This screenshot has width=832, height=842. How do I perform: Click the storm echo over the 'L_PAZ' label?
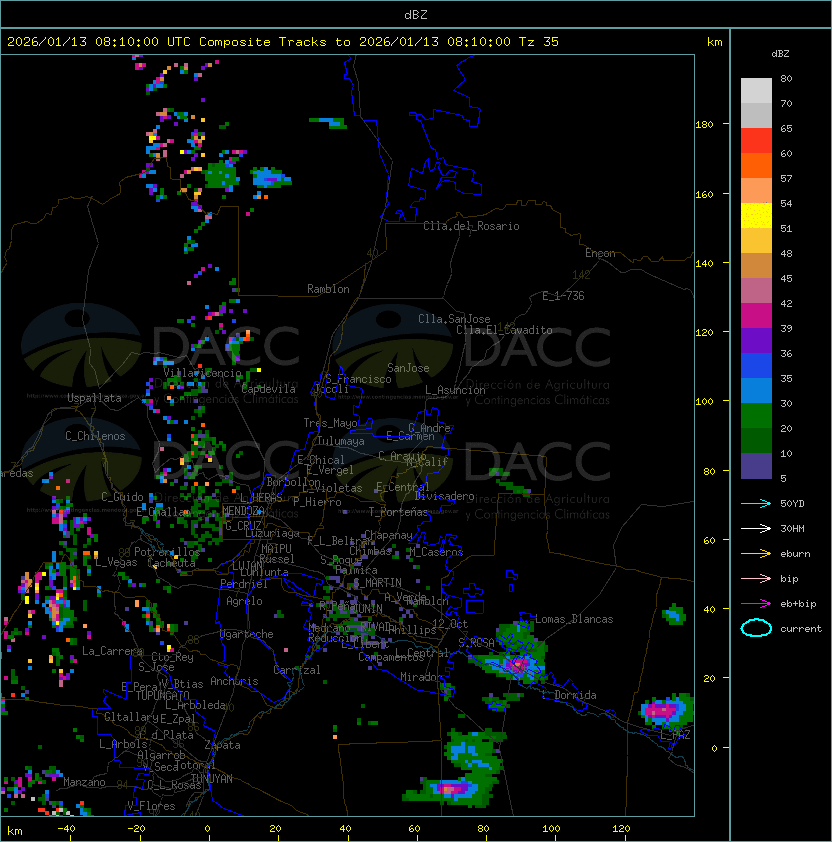click(x=665, y=712)
